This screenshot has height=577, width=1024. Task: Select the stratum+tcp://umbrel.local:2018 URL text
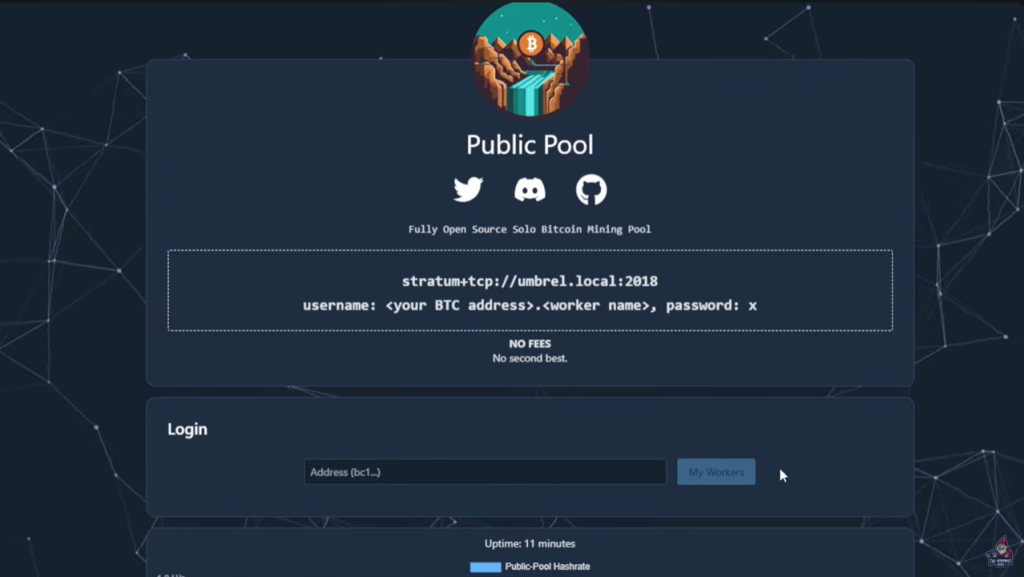pyautogui.click(x=530, y=281)
